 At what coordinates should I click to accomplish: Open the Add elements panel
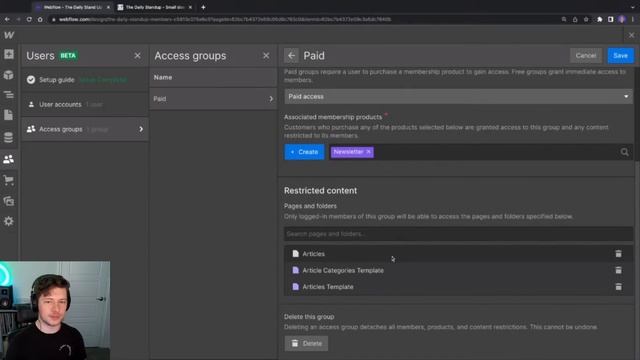pyautogui.click(x=9, y=54)
